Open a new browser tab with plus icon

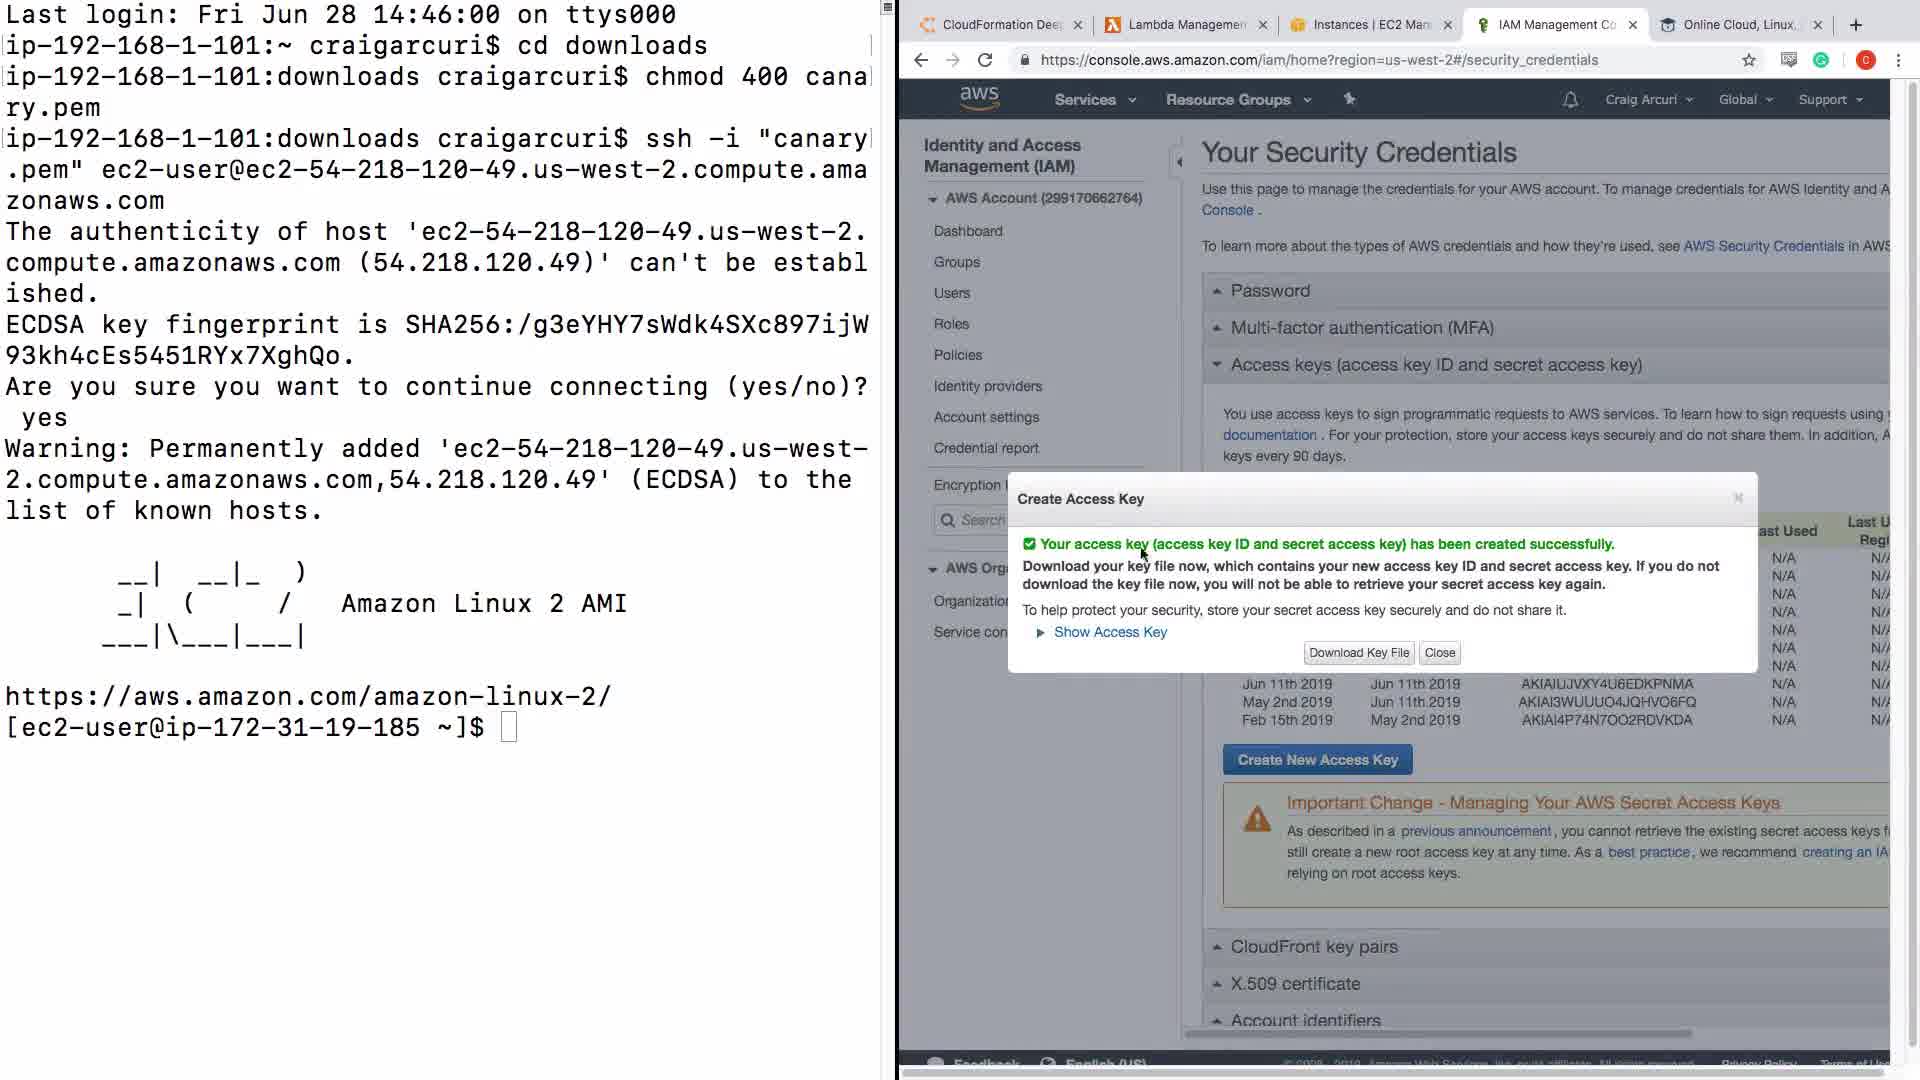[x=1856, y=25]
